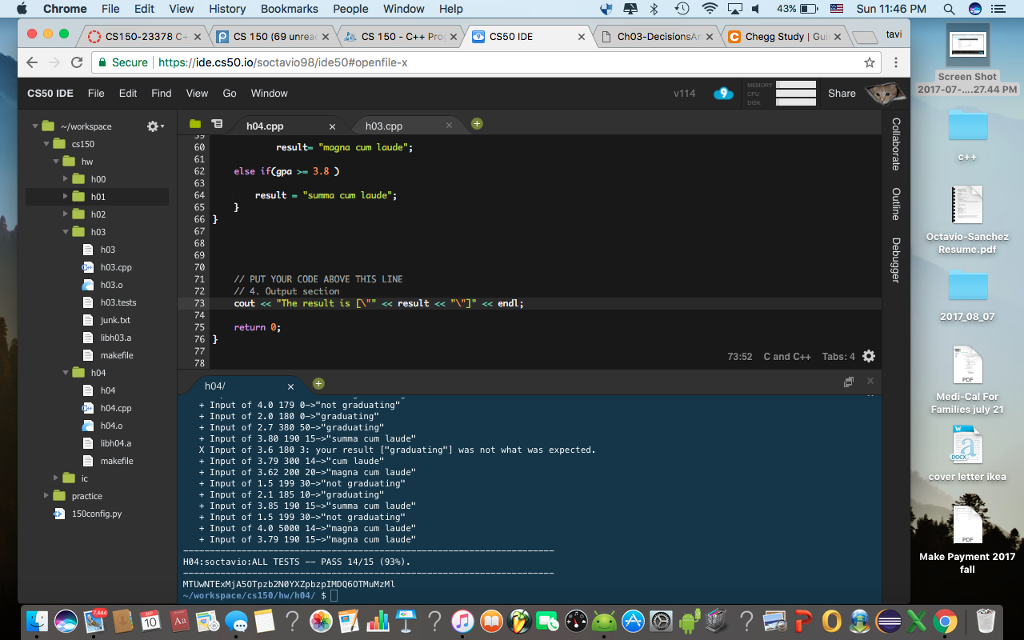This screenshot has width=1024, height=640.
Task: Click the Cloud9 cloud icon
Action: point(723,93)
